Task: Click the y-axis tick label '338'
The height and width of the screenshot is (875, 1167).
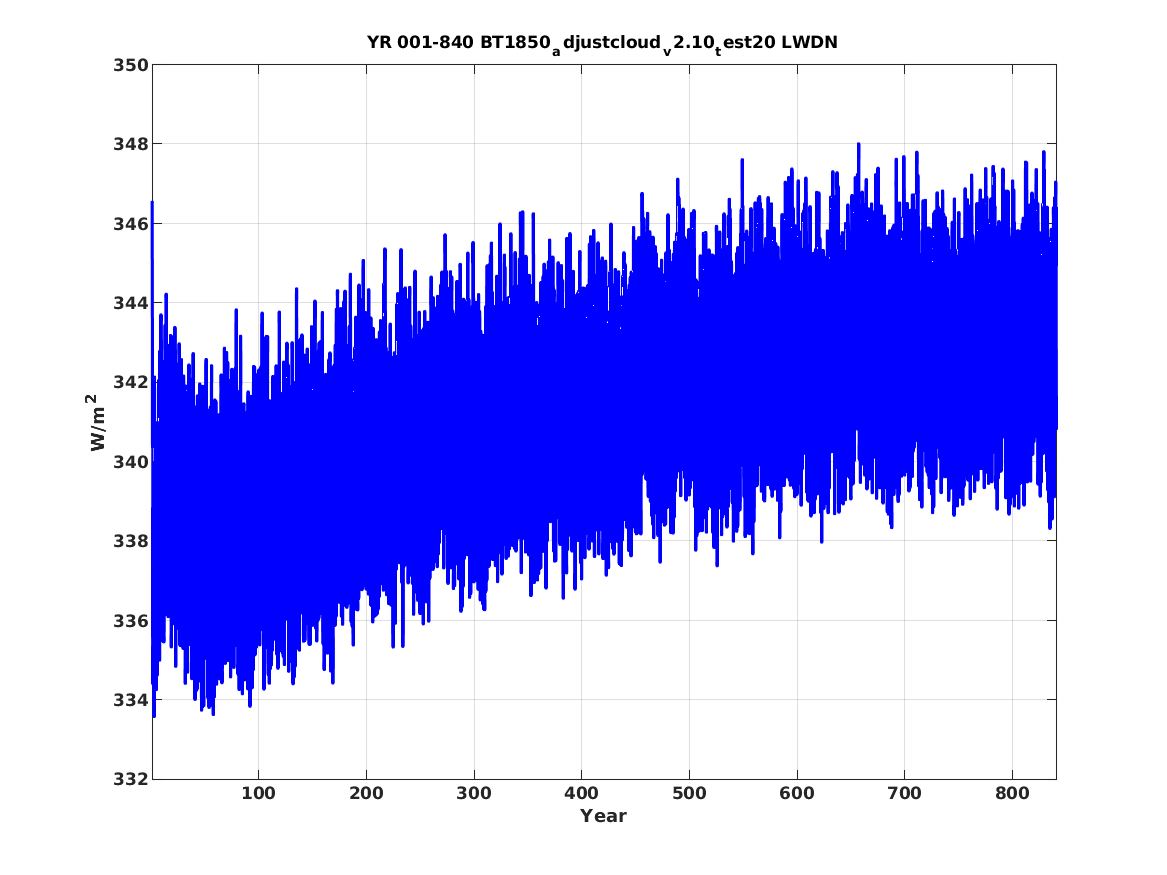Action: pos(130,541)
